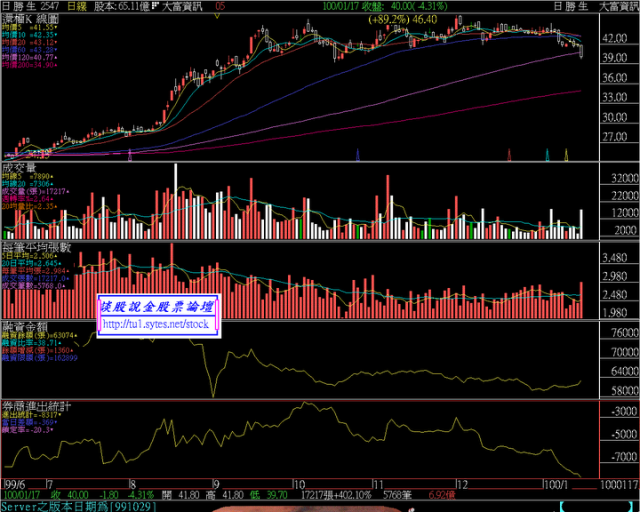Click the 均線5 =7890 volume legend
The width and height of the screenshot is (640, 512).
click(x=27, y=176)
